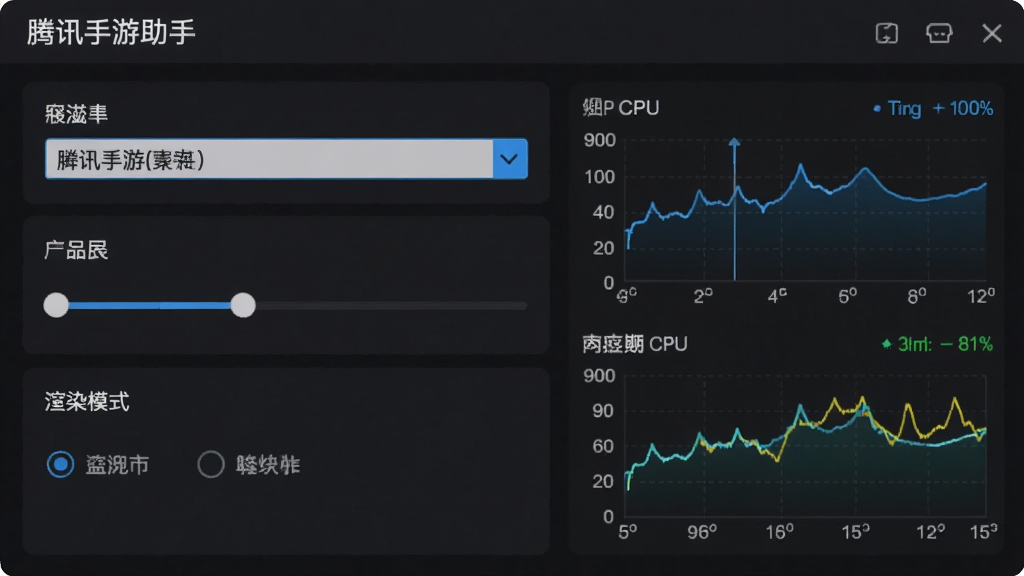Screen dimensions: 1024x576
Task: Click the screen rotate icon in title bar
Action: [x=886, y=33]
